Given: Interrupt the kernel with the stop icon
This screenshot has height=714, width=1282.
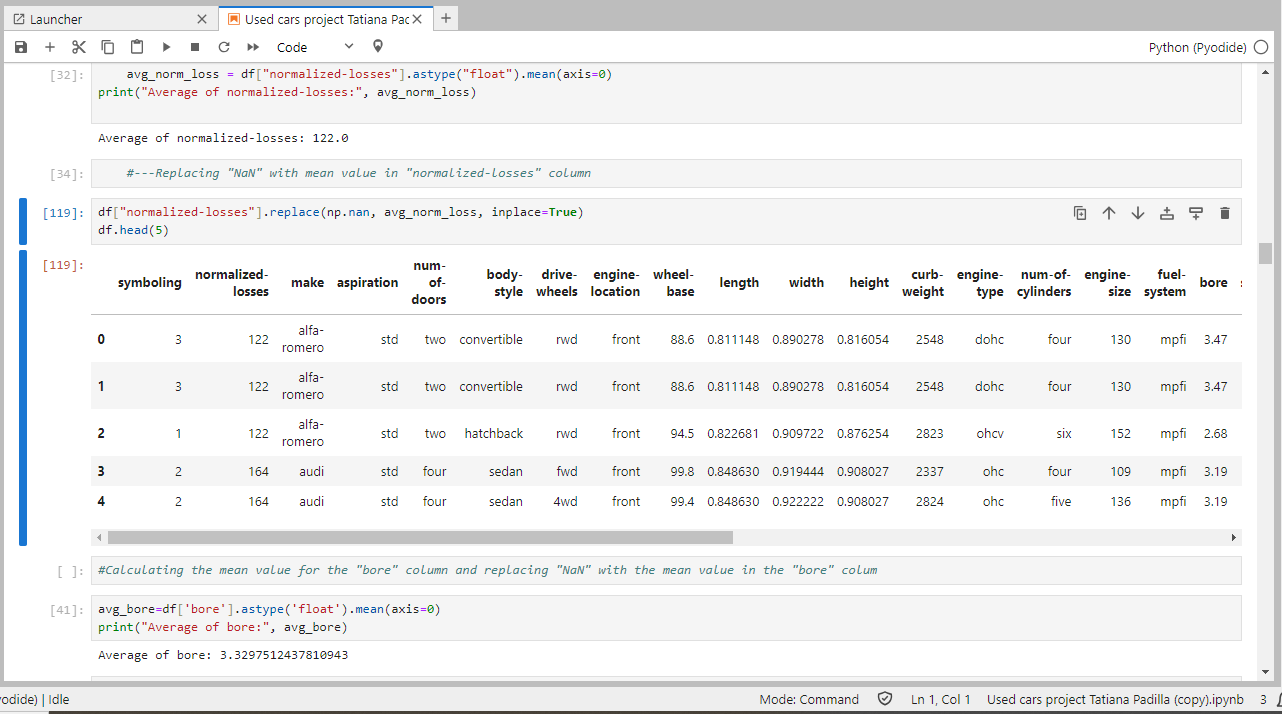Looking at the screenshot, I should tap(195, 47).
